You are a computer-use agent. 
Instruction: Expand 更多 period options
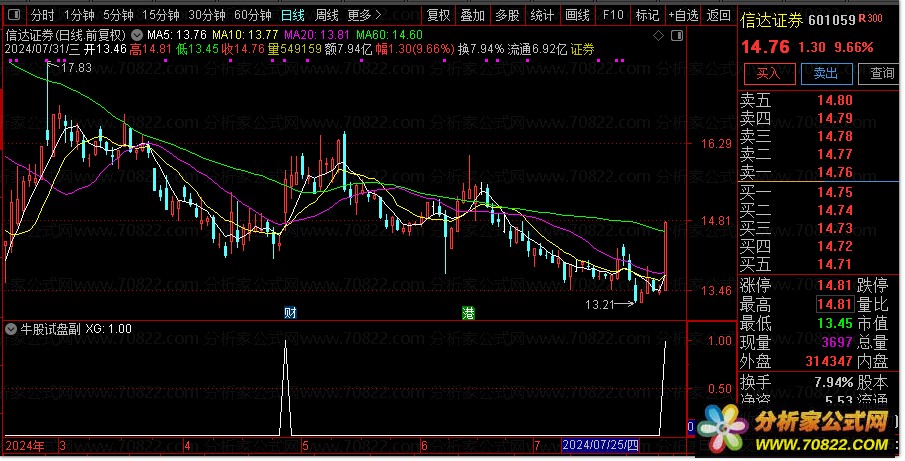(365, 15)
